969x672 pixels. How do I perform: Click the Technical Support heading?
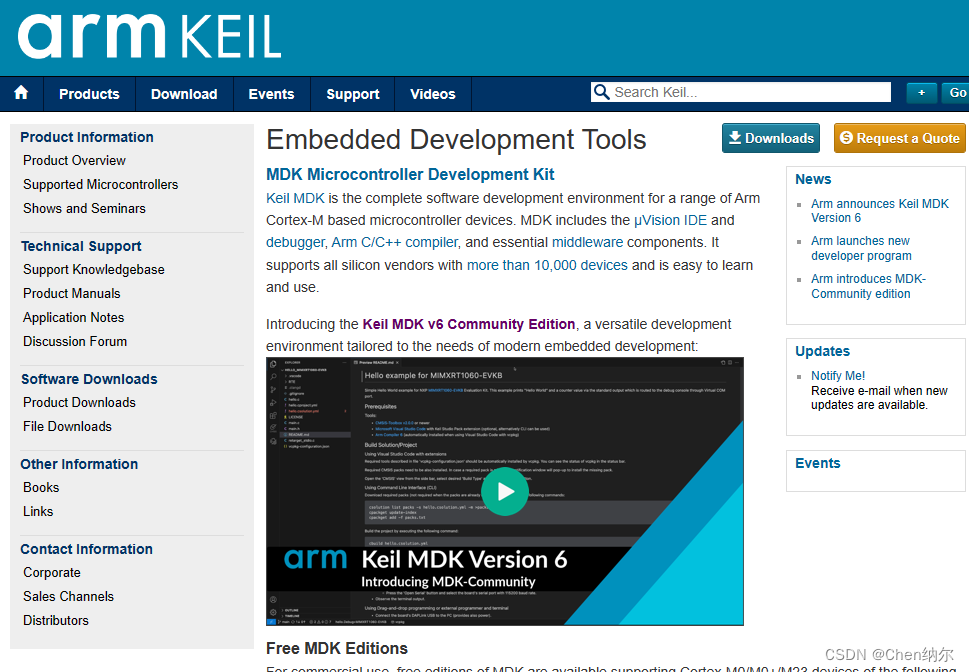click(x=81, y=246)
